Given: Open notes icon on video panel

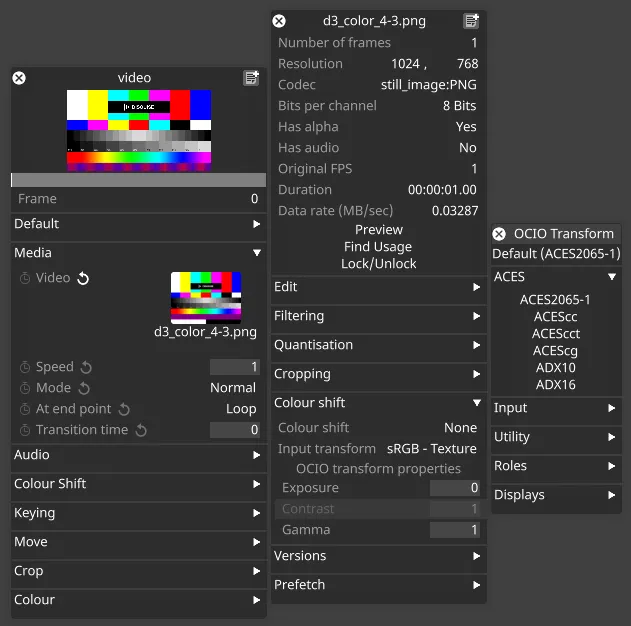Looking at the screenshot, I should (x=251, y=78).
